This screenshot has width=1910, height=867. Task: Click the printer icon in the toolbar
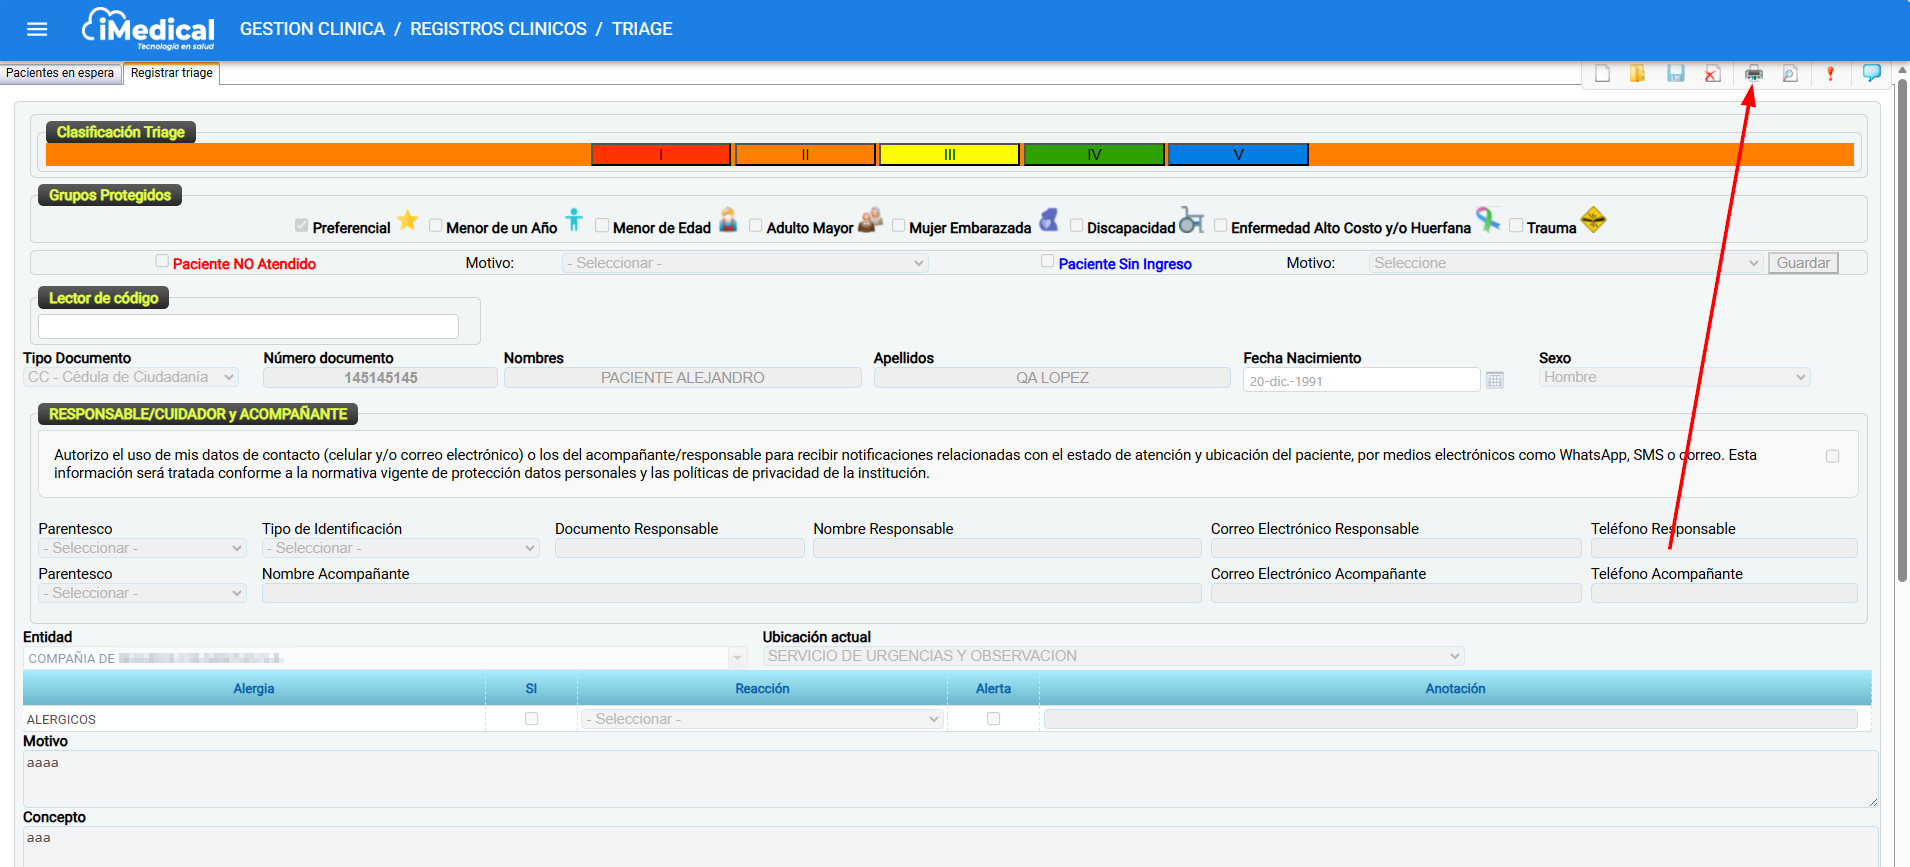coord(1753,74)
